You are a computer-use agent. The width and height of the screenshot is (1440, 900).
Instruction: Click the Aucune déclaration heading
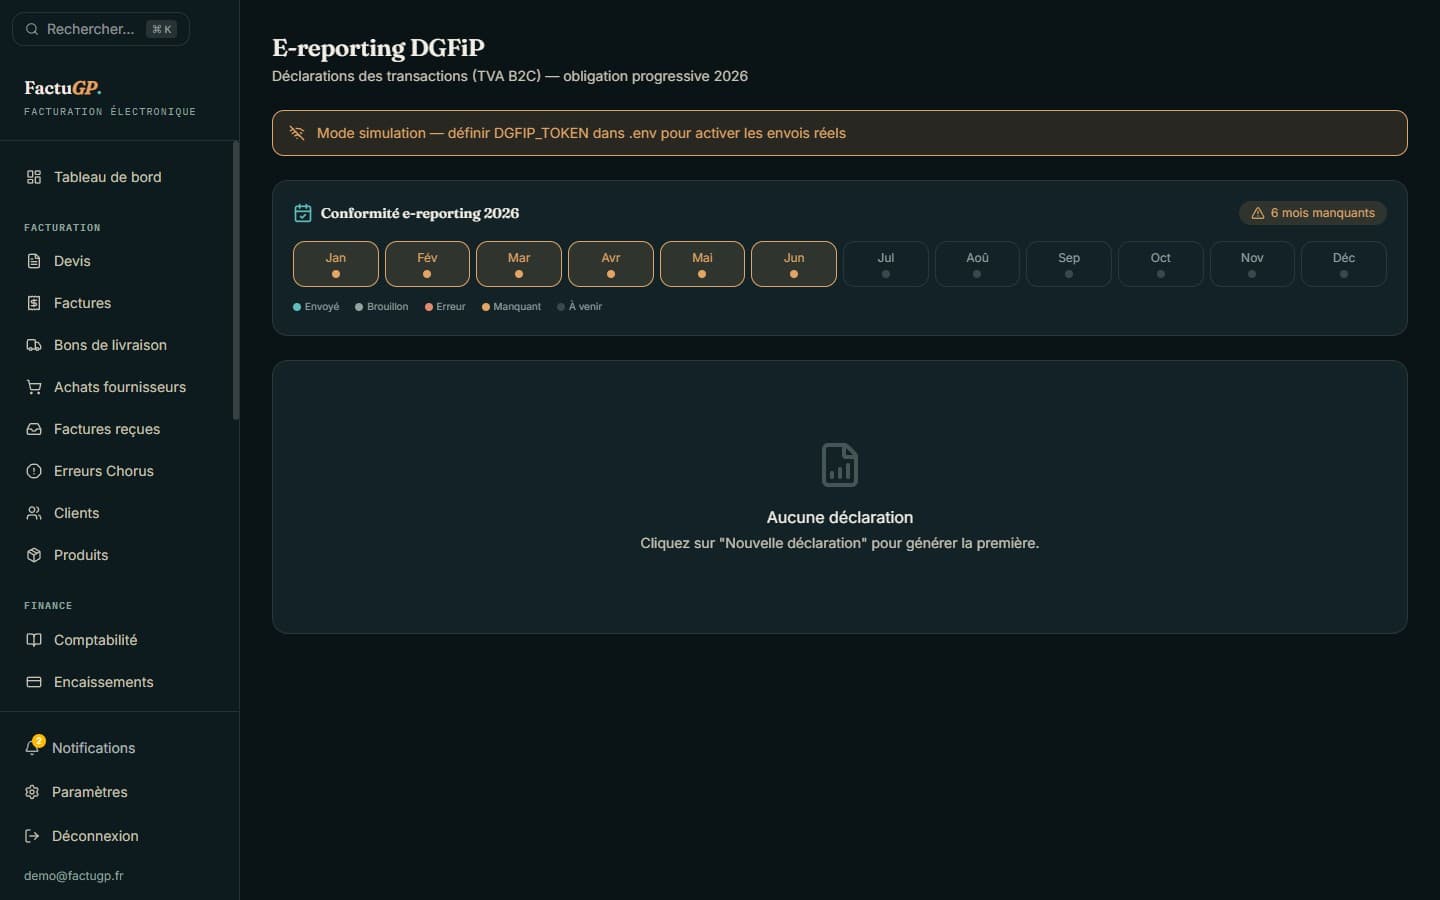(840, 517)
